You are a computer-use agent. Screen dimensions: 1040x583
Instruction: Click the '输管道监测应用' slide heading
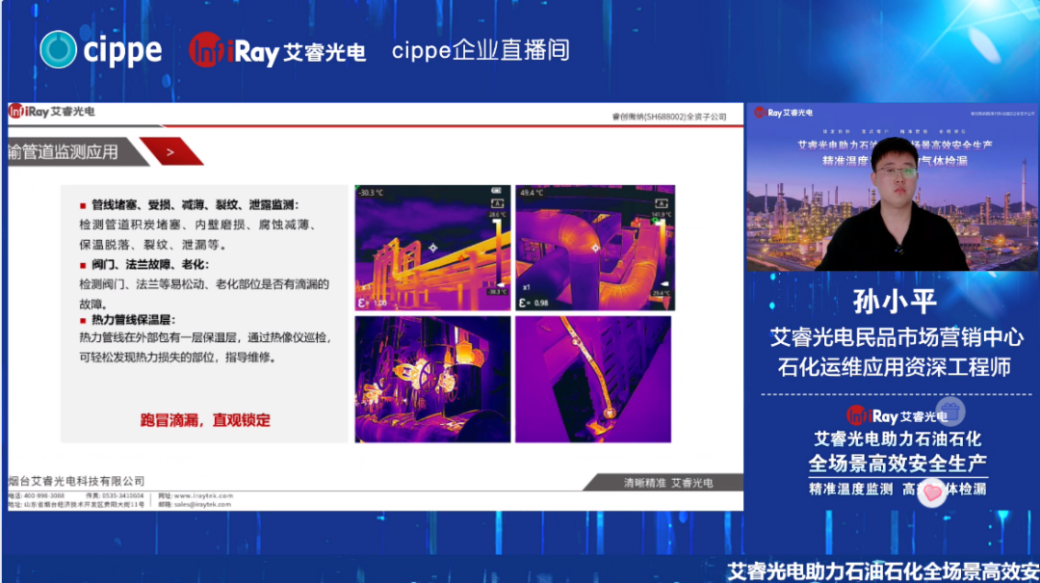63,152
